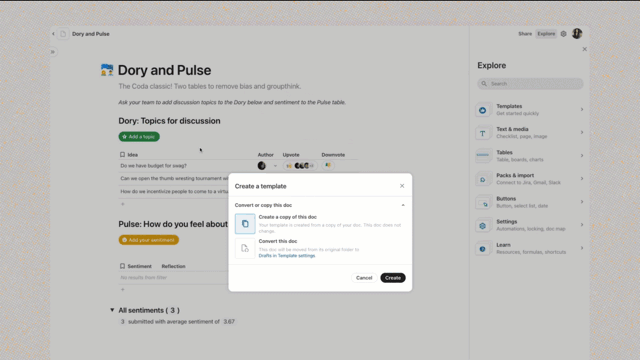The height and width of the screenshot is (360, 640).
Task: Go back with the header arrow
Action: click(53, 34)
